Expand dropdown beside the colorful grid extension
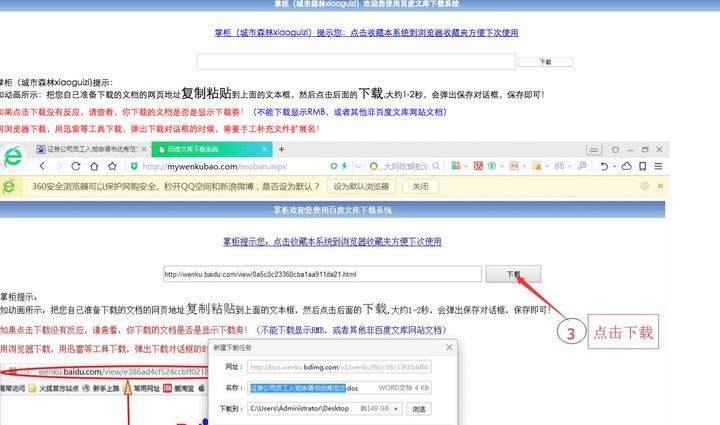 coord(465,167)
